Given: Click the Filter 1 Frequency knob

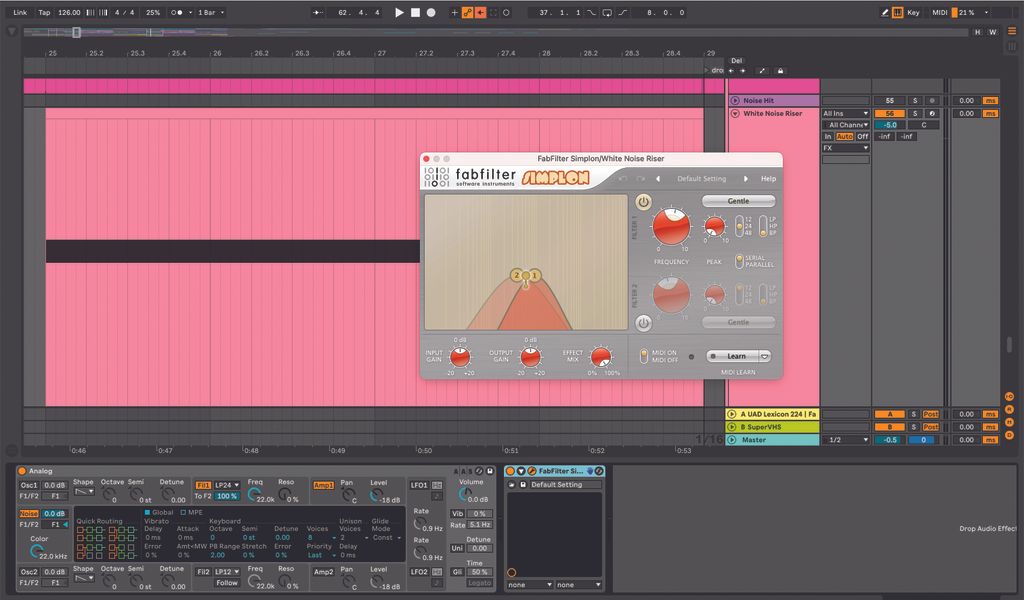Looking at the screenshot, I should [671, 227].
